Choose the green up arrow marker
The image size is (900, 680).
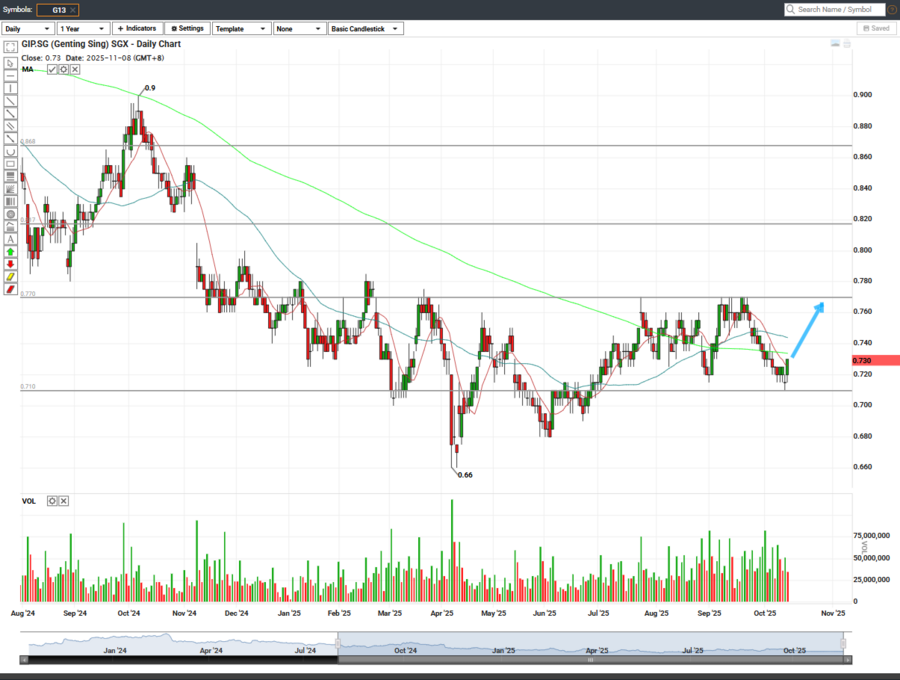coord(10,253)
